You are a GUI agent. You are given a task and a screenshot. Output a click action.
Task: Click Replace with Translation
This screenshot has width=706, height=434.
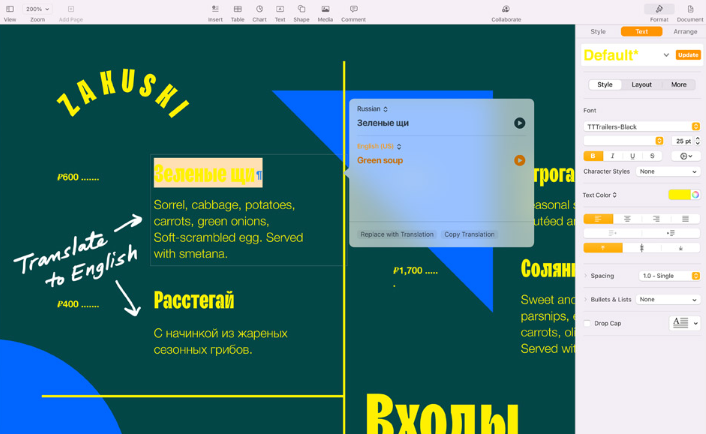coord(397,235)
